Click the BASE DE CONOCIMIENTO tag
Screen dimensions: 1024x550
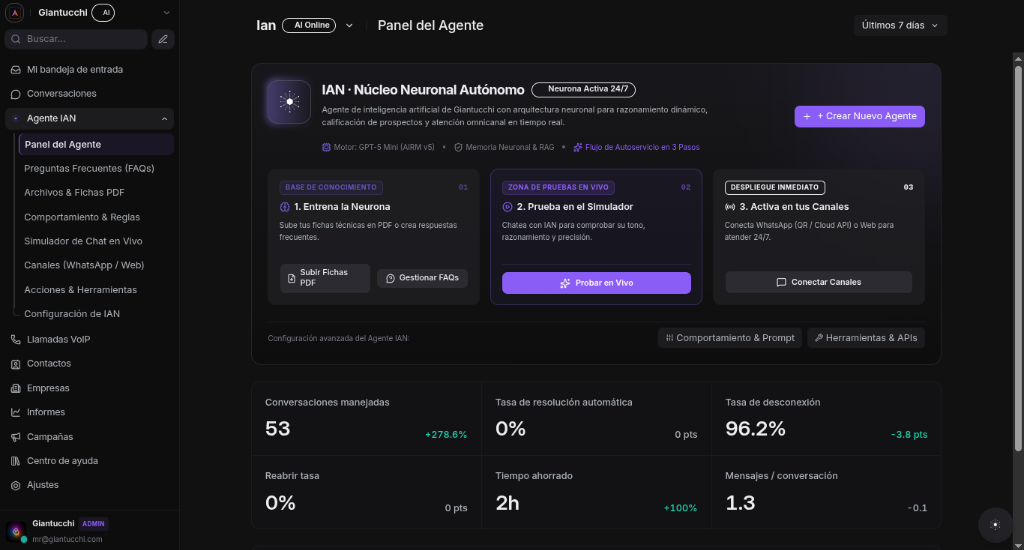point(330,187)
